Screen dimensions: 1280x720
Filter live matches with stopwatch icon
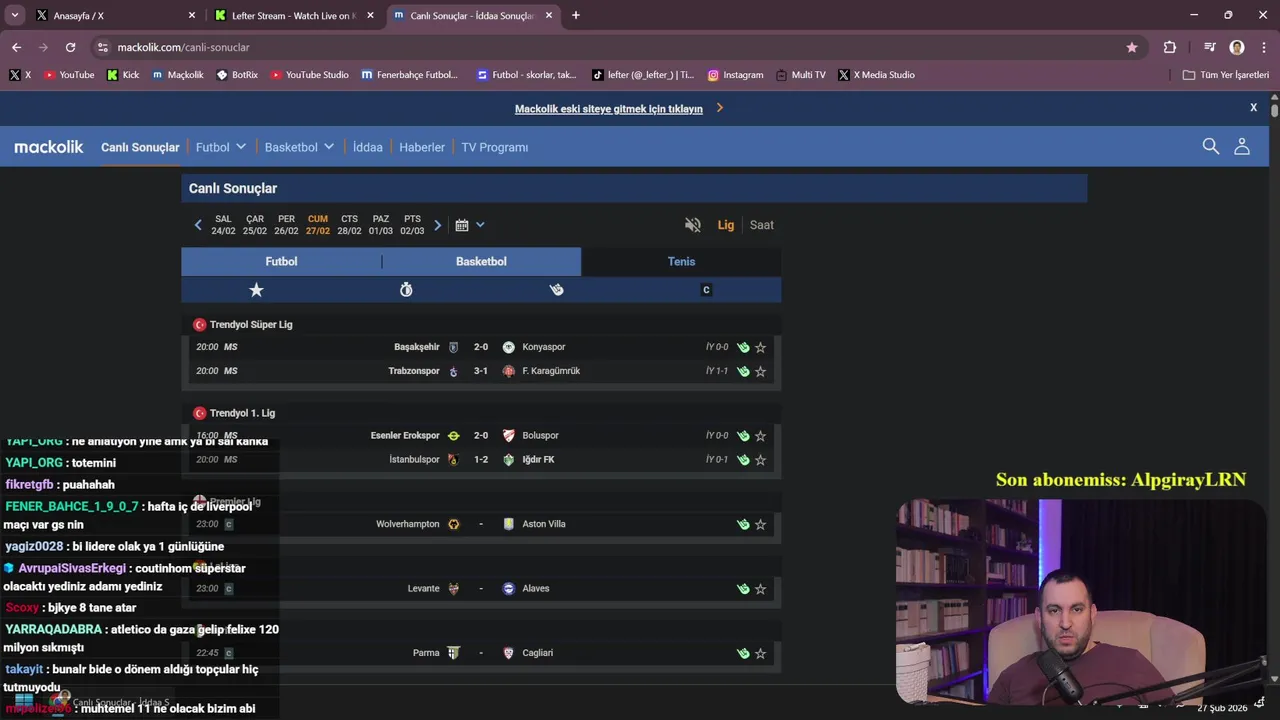(x=406, y=289)
